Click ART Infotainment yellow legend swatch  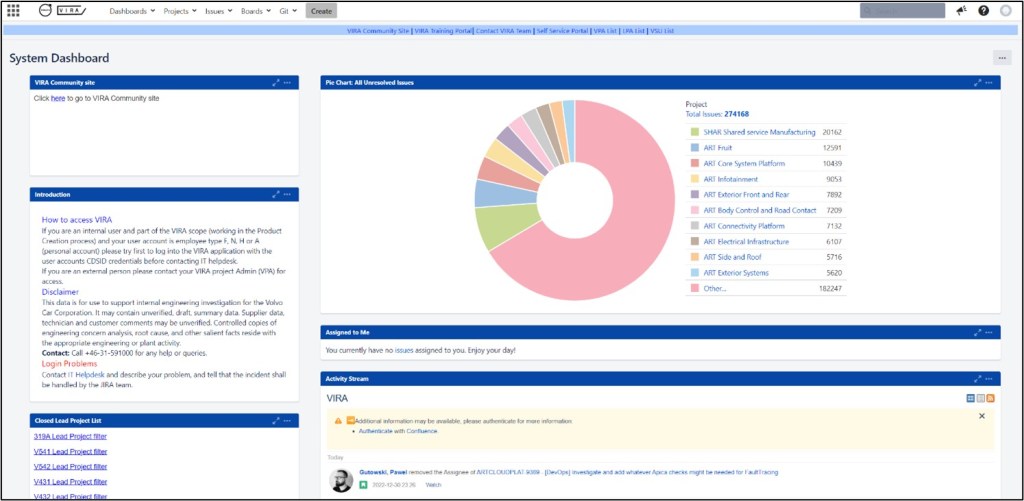click(x=694, y=179)
